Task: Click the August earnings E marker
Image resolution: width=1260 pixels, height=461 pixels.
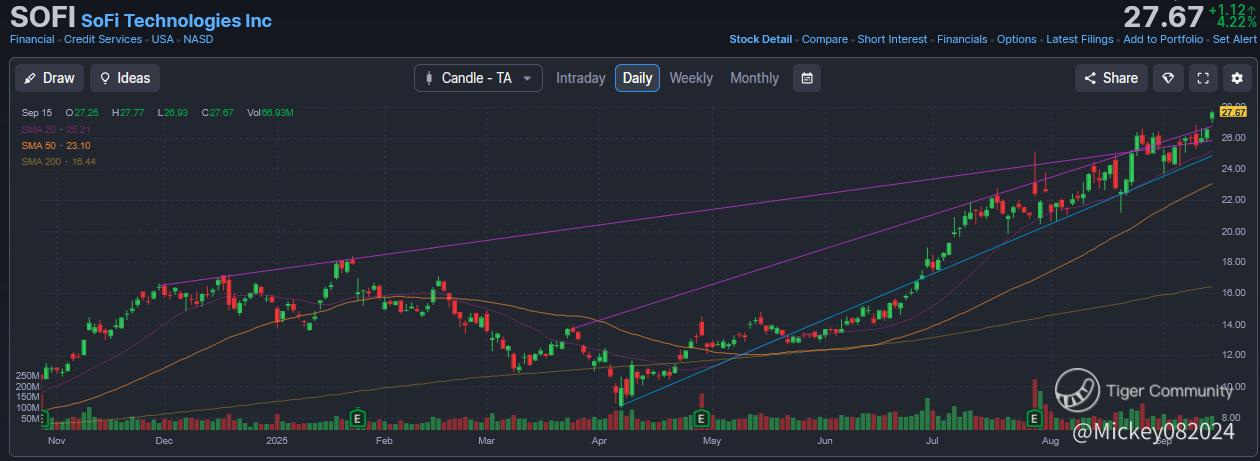Action: (1035, 418)
